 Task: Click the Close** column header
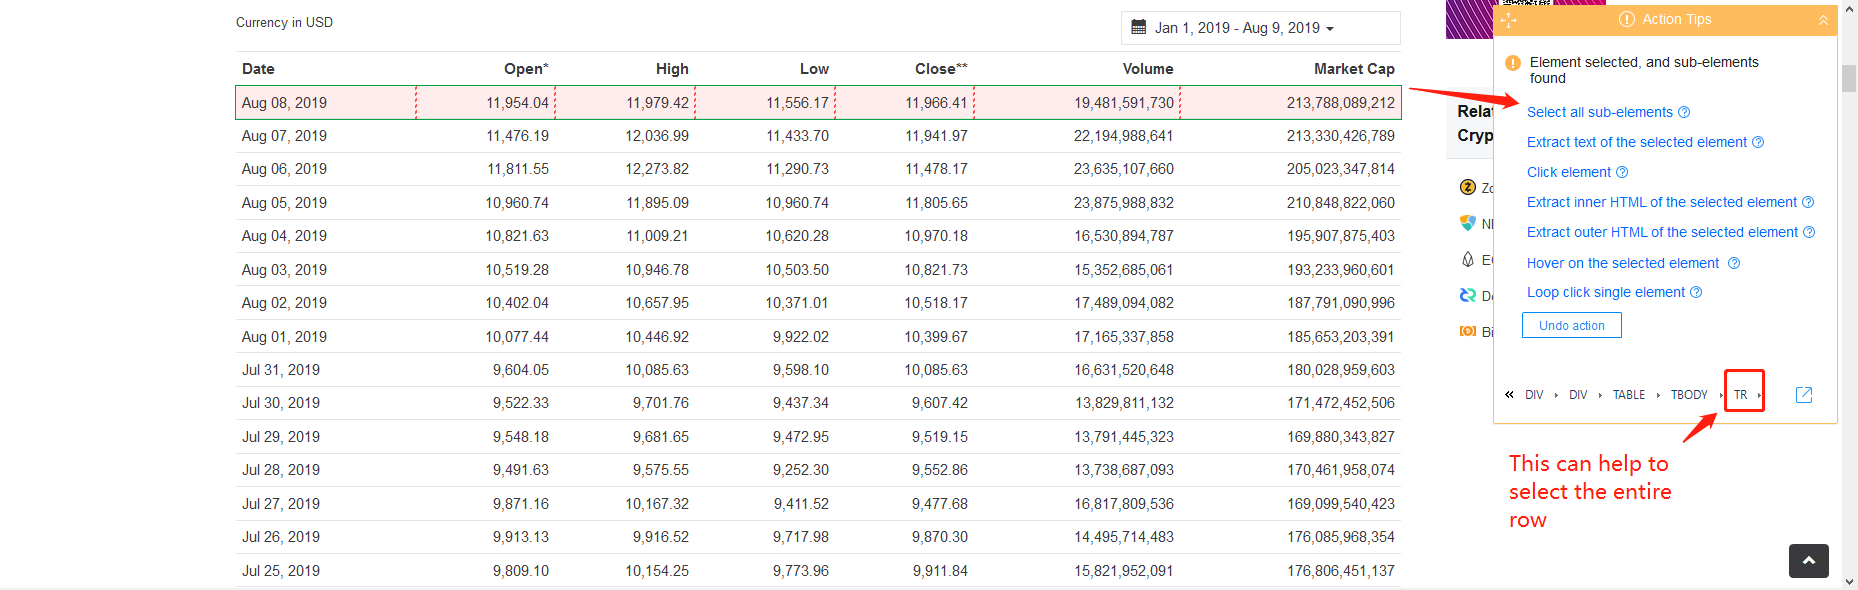pos(941,69)
